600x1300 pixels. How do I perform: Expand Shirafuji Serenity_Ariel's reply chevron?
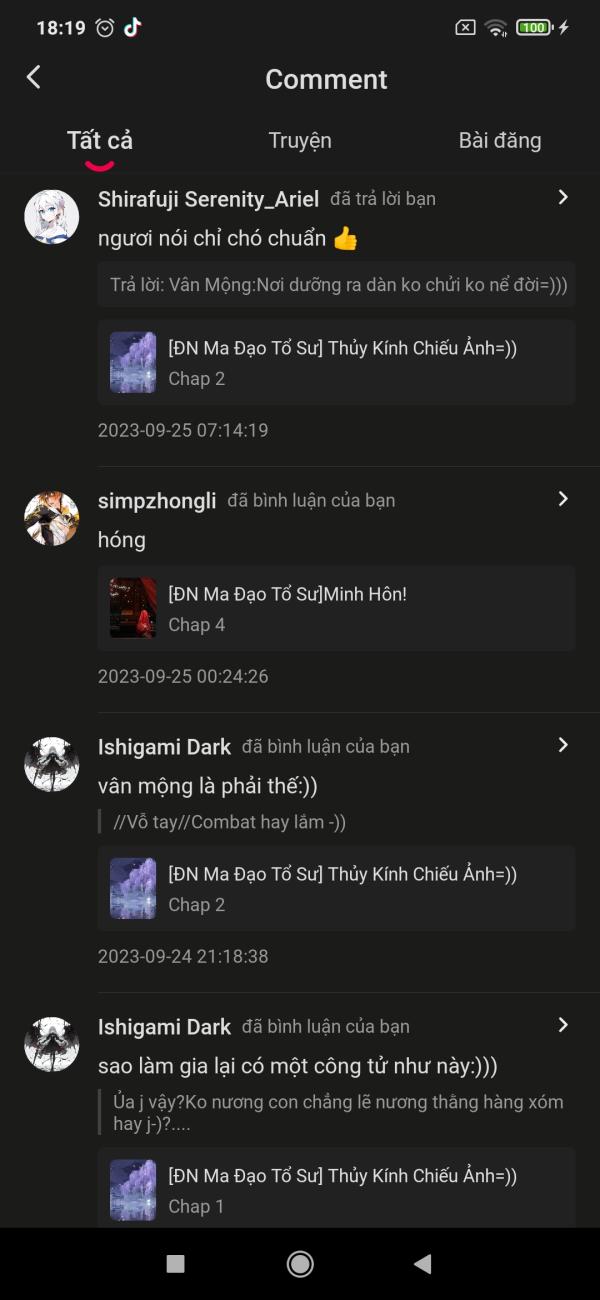coord(563,198)
